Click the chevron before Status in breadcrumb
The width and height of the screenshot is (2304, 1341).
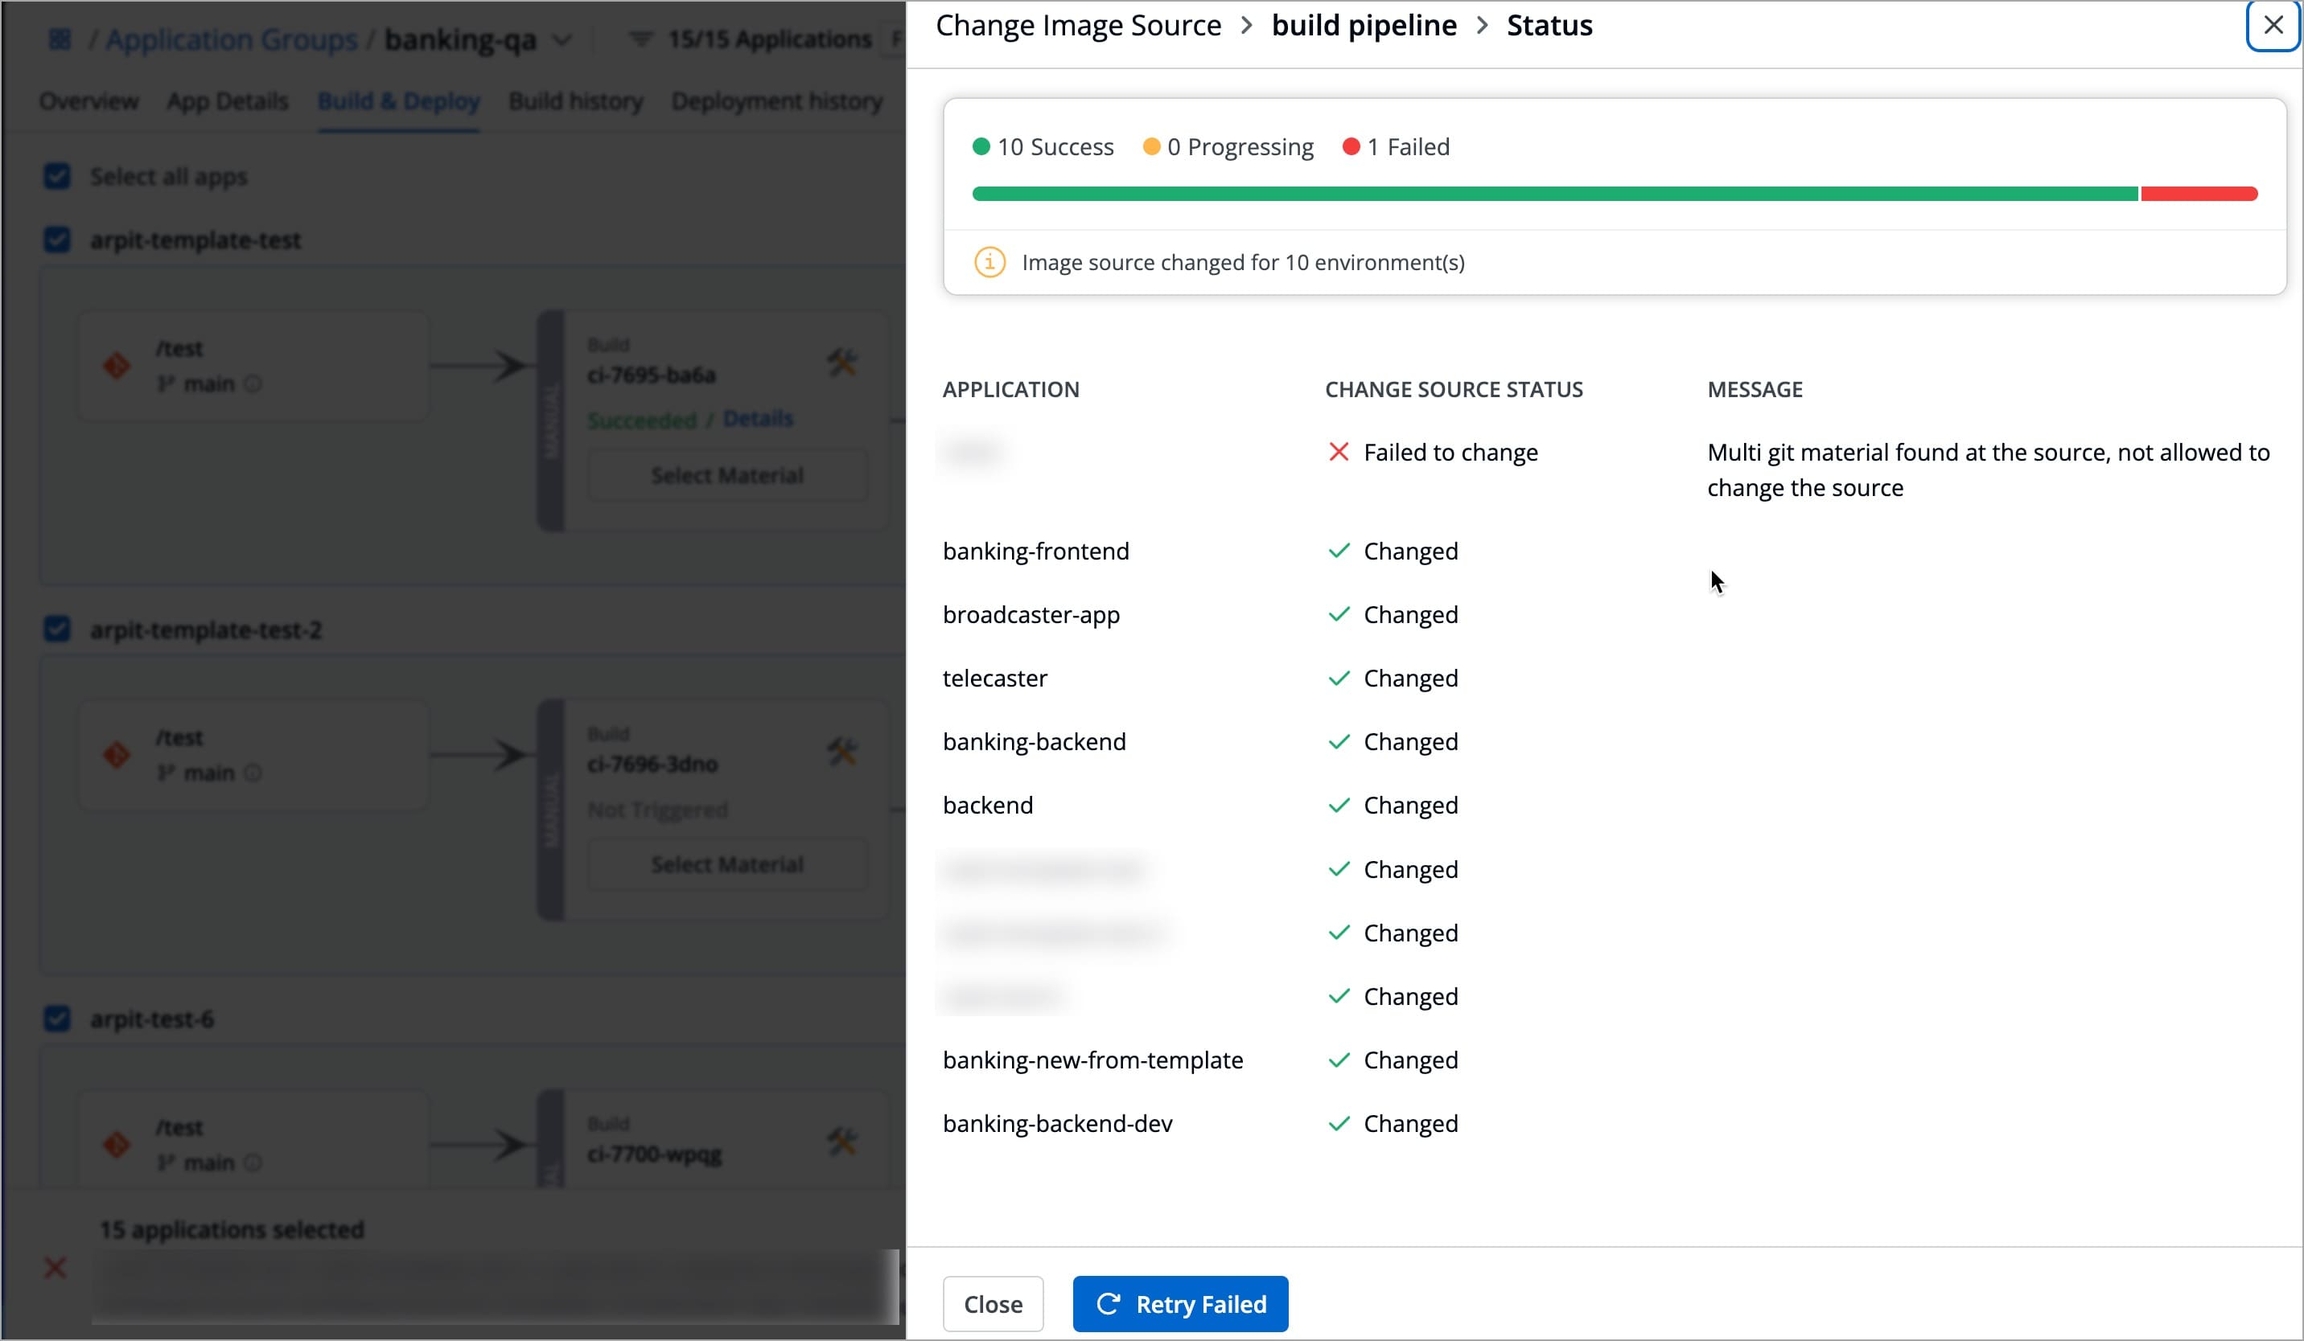[x=1482, y=25]
